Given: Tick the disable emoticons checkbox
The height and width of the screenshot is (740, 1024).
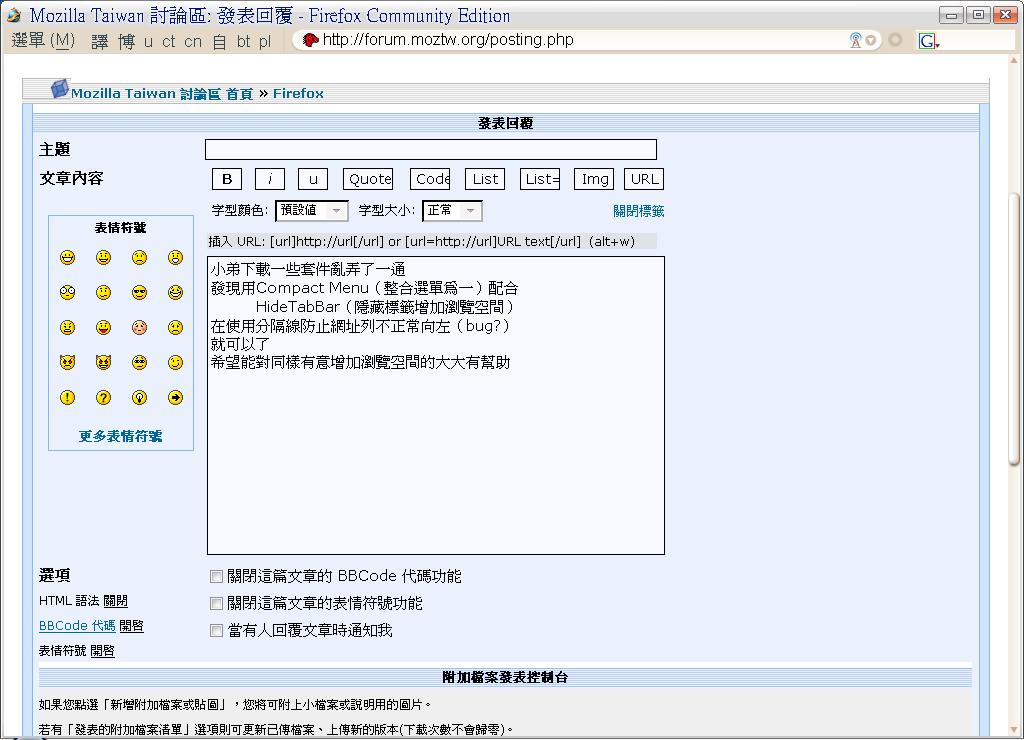Looking at the screenshot, I should pos(216,603).
